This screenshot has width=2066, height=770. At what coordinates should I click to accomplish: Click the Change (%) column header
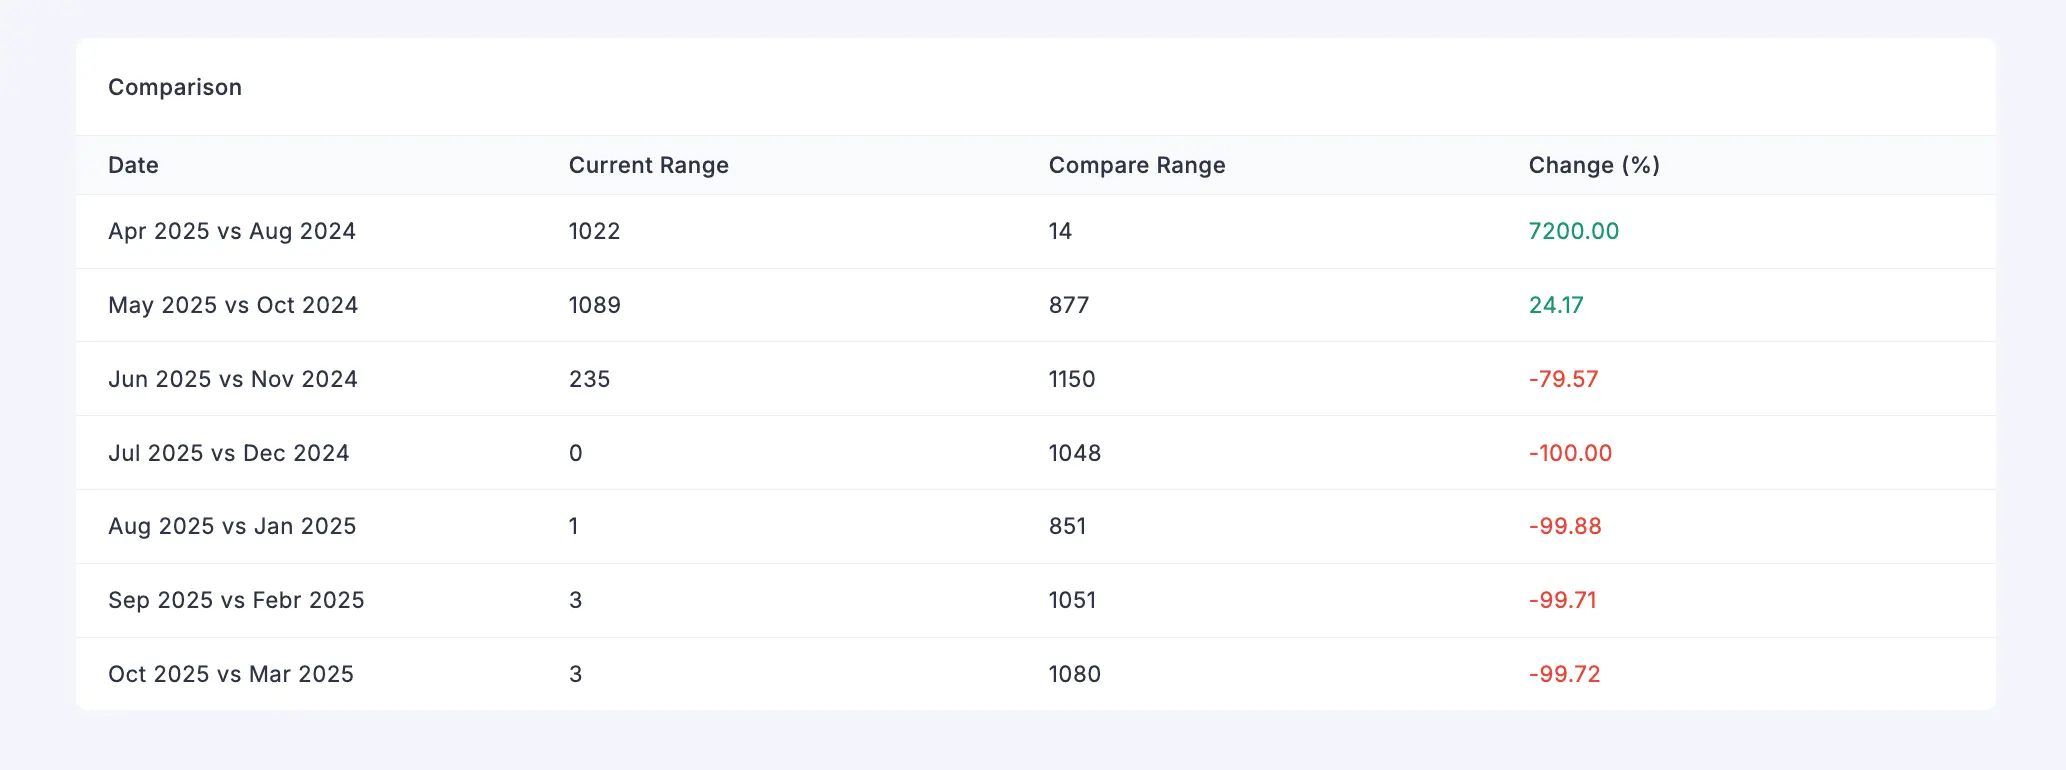[x=1594, y=165]
